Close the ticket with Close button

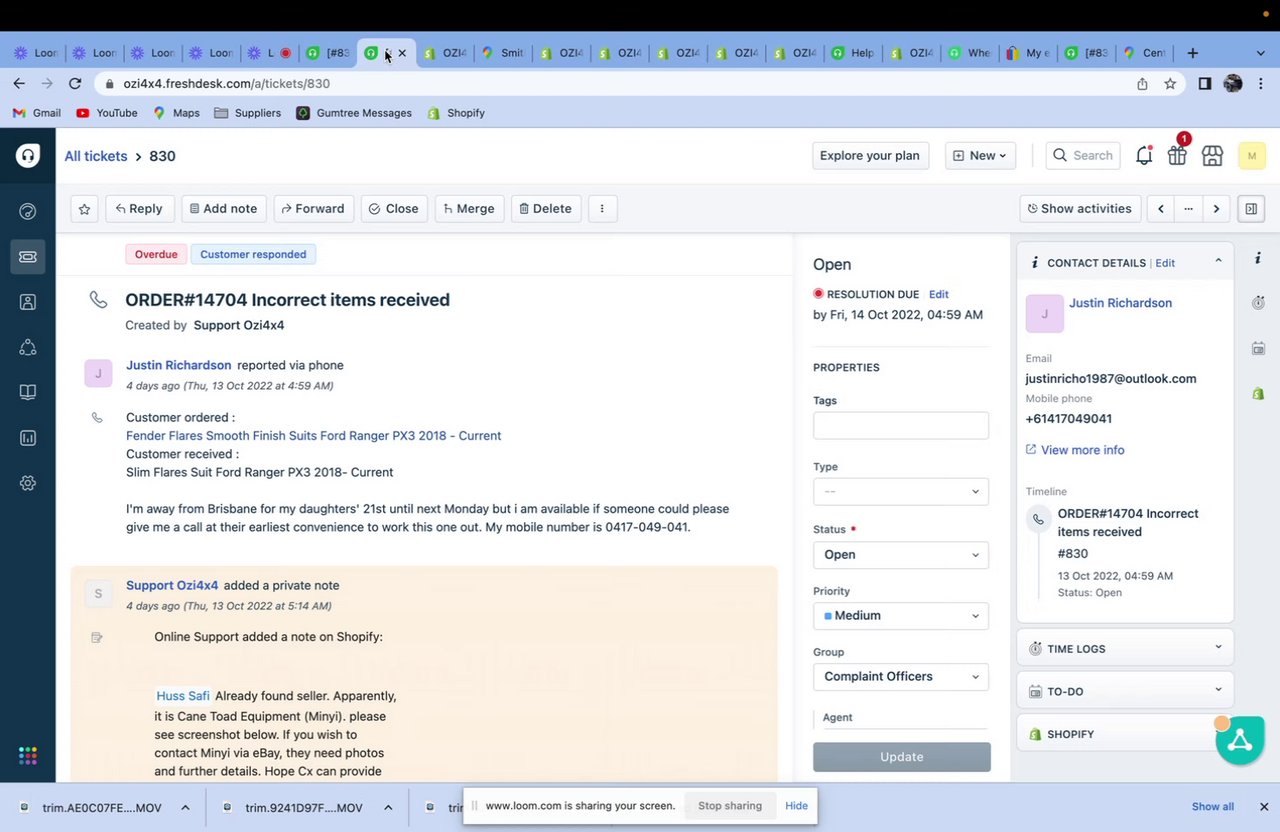394,208
